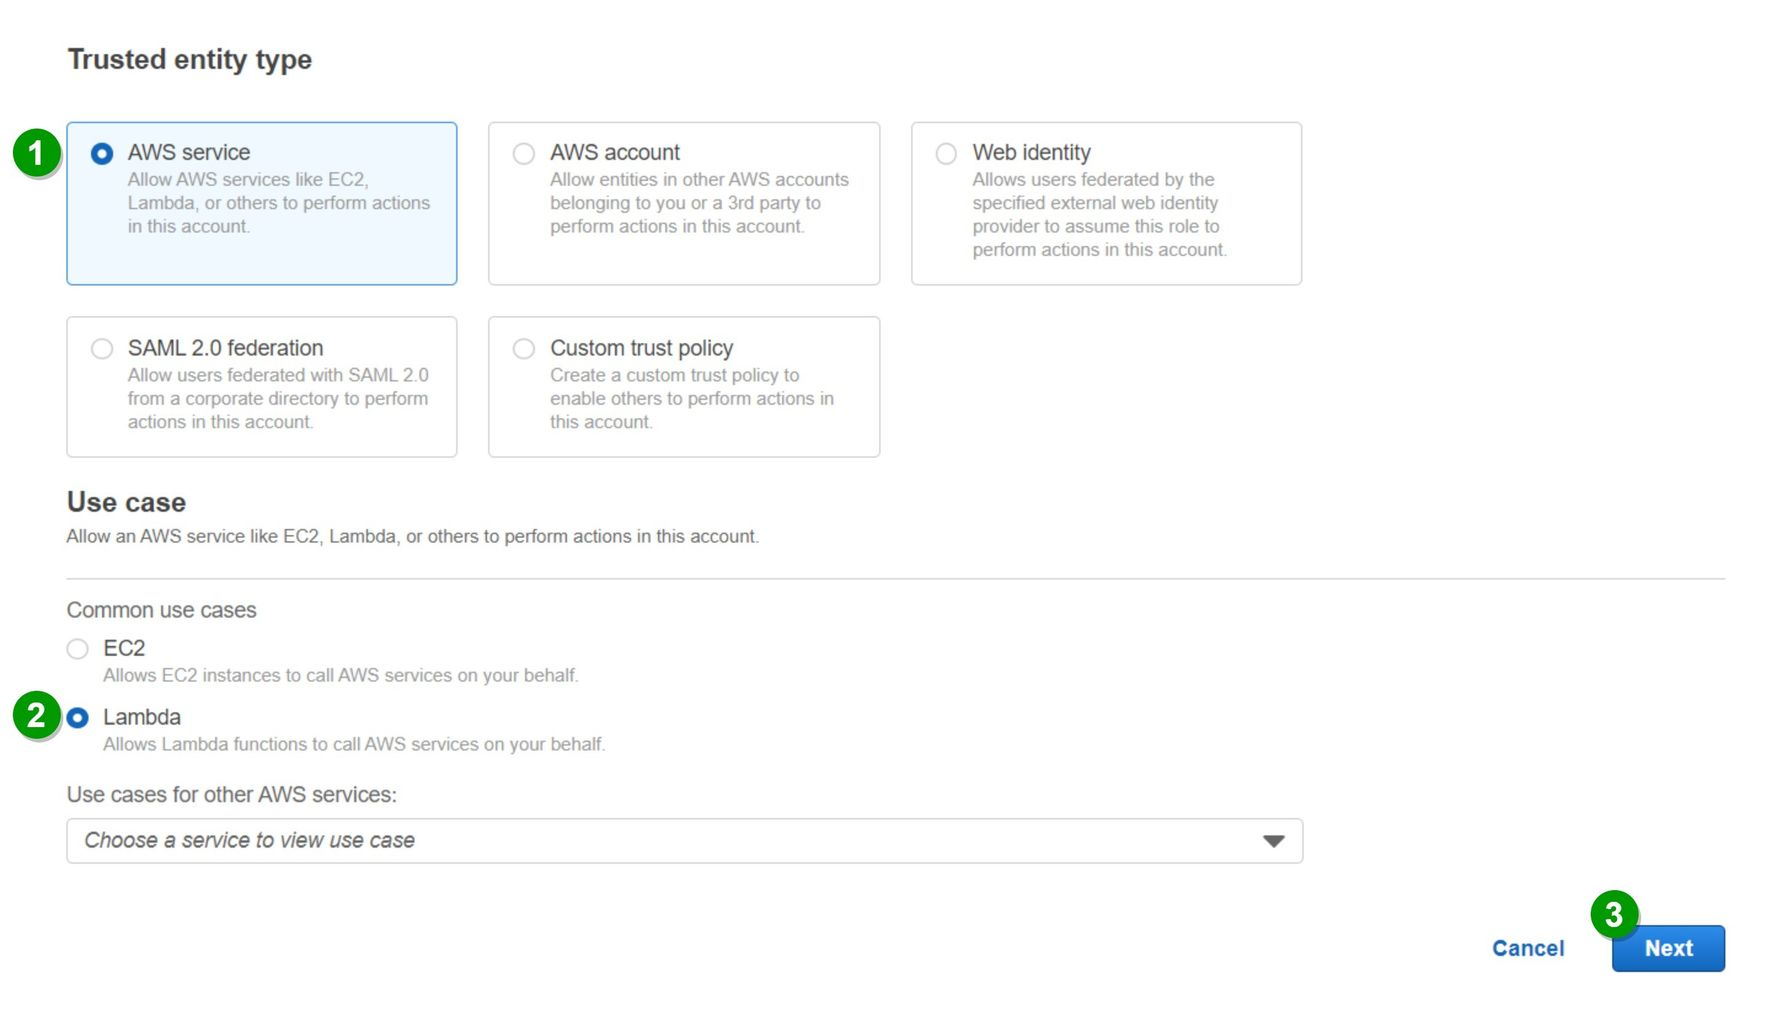Click the green step 2 marker beside Lambda

35,717
